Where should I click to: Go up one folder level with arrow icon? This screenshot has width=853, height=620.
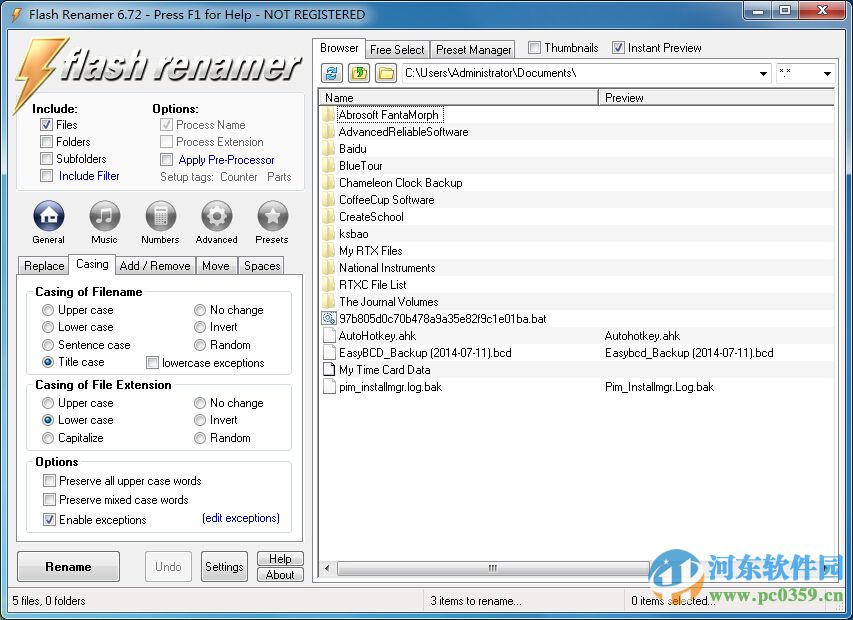pos(358,72)
